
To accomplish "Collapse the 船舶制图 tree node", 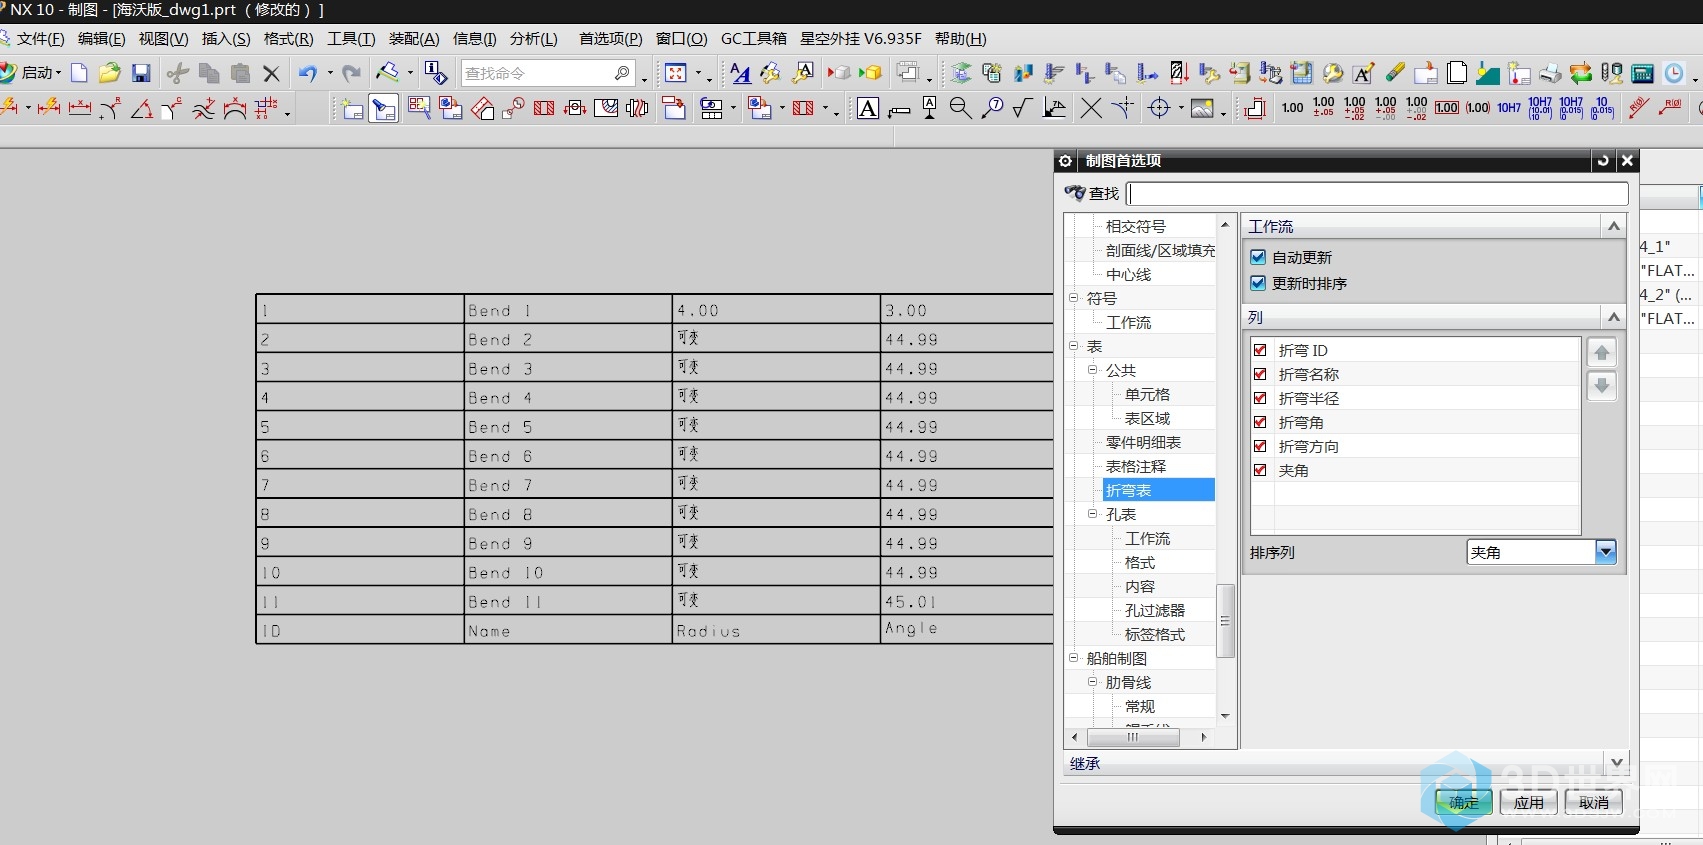I will 1073,658.
